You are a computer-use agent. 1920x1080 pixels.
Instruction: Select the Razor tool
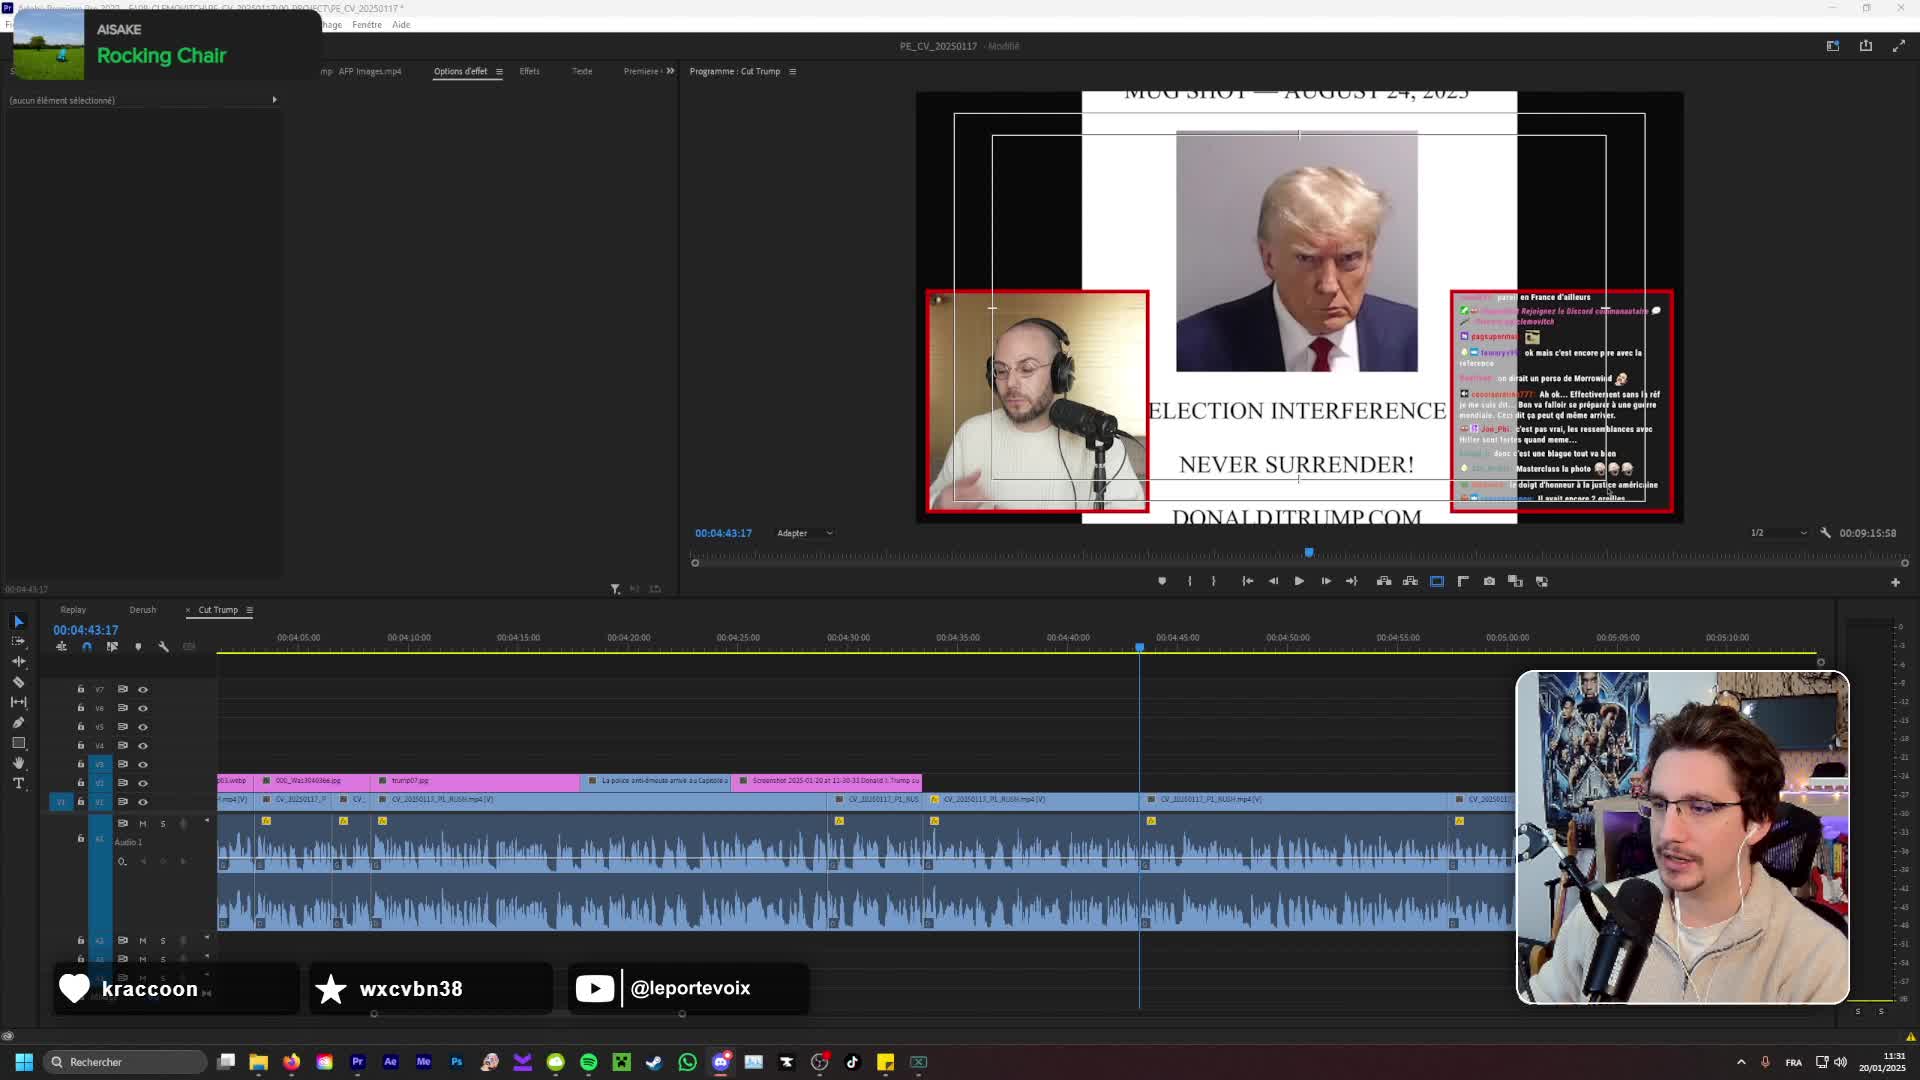click(18, 682)
